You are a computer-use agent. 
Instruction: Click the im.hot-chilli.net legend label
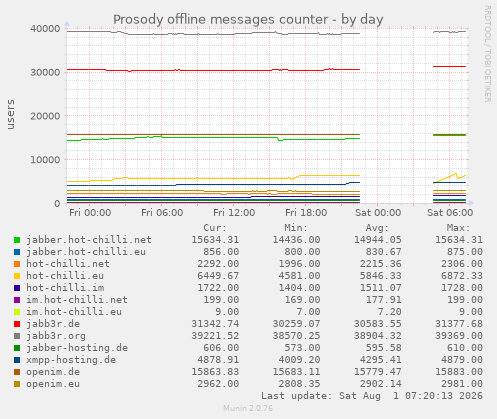point(77,300)
